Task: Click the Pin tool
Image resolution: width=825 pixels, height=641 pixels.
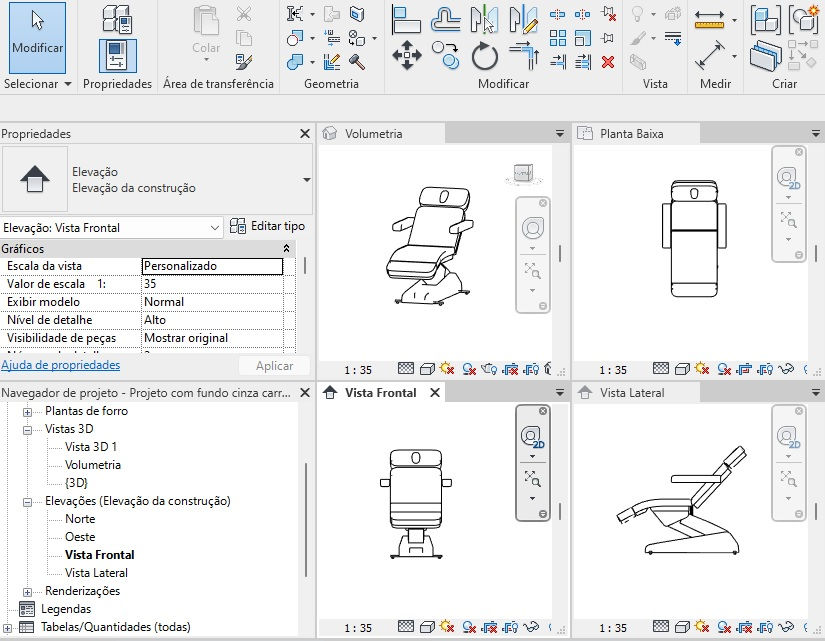Action: click(608, 38)
